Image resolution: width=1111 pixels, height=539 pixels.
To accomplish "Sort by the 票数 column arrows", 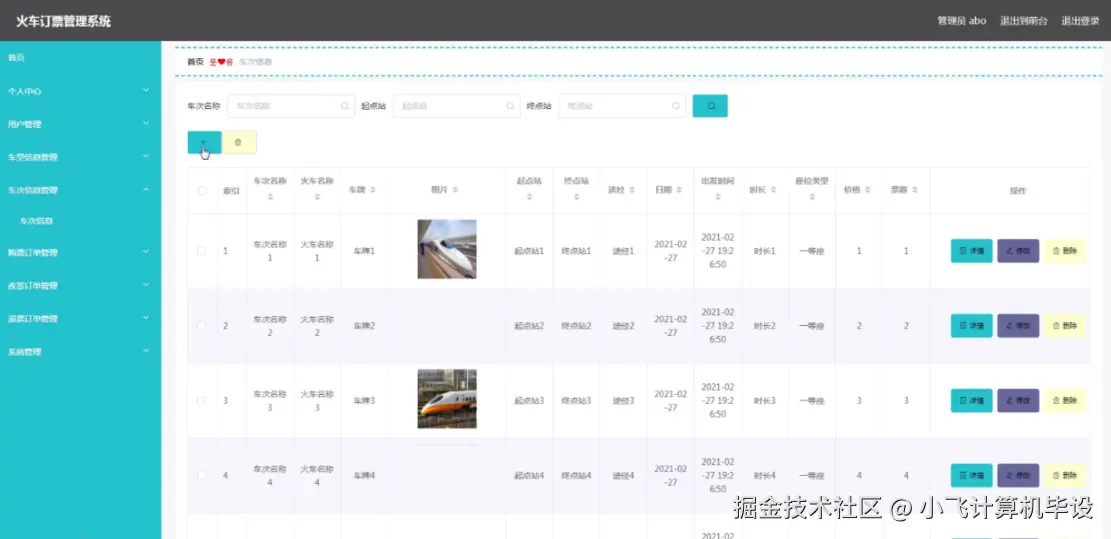I will [x=915, y=191].
